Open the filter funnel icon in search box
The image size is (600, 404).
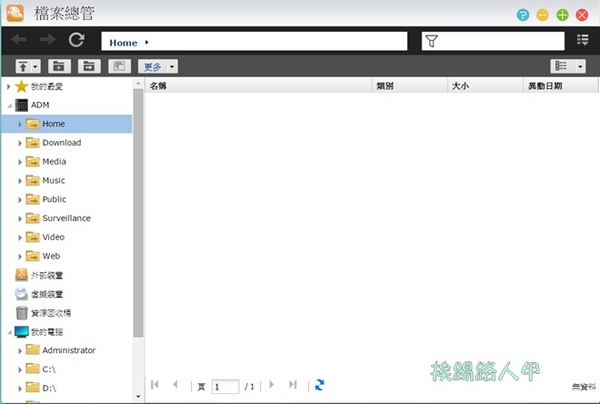[431, 41]
